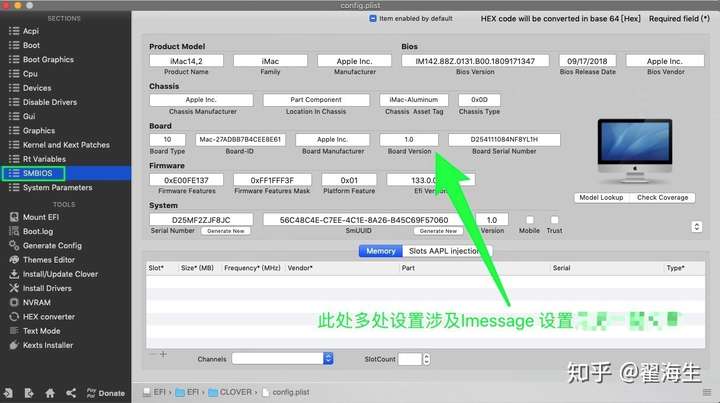Image resolution: width=720 pixels, height=403 pixels.
Task: Click the SlotCount stepper arrows
Action: click(x=427, y=359)
